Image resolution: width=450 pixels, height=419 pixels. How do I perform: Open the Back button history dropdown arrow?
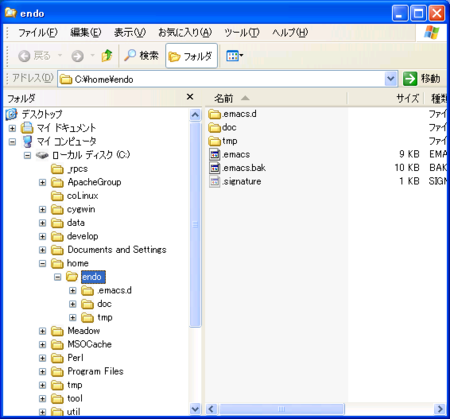(60, 55)
